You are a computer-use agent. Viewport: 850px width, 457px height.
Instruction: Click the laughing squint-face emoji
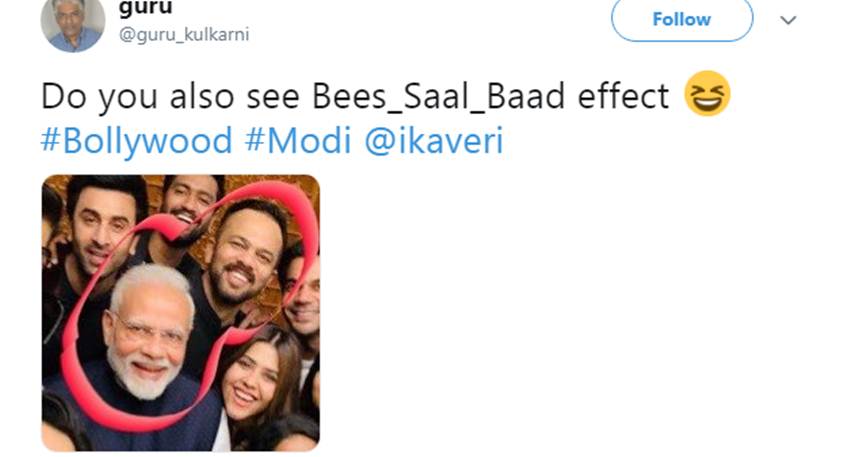pos(707,96)
